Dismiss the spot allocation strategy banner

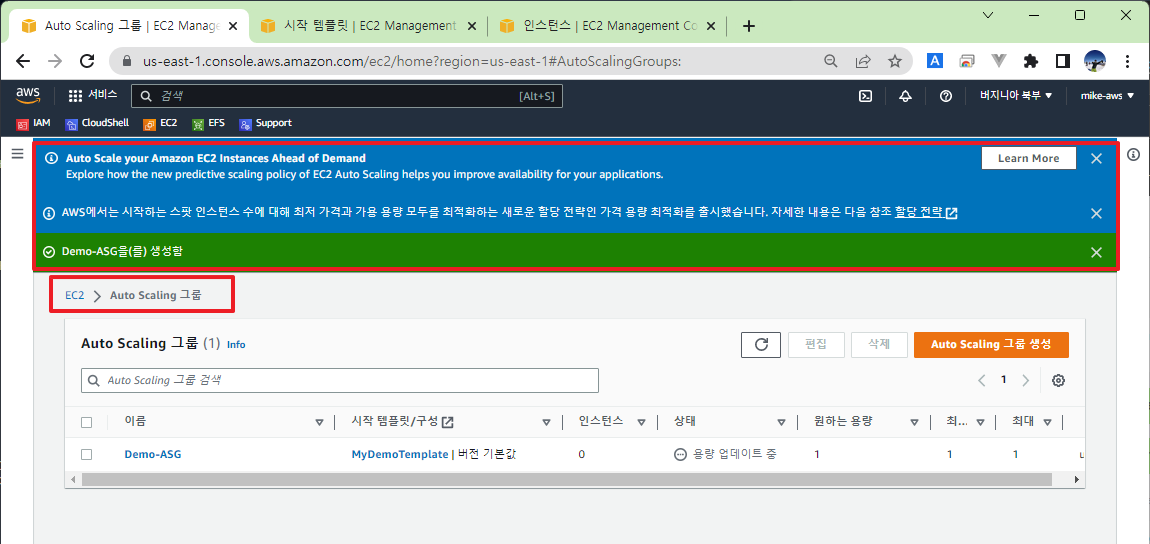[1096, 213]
